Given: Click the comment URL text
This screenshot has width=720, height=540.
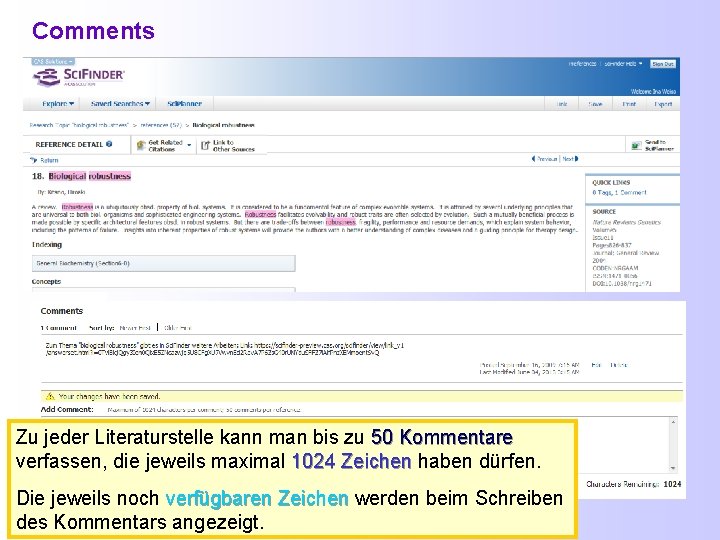Looking at the screenshot, I should pos(225,349).
